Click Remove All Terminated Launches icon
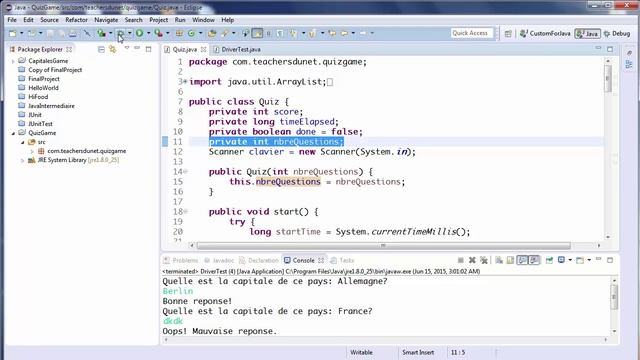This screenshot has width=640, height=360. pyautogui.click(x=484, y=260)
